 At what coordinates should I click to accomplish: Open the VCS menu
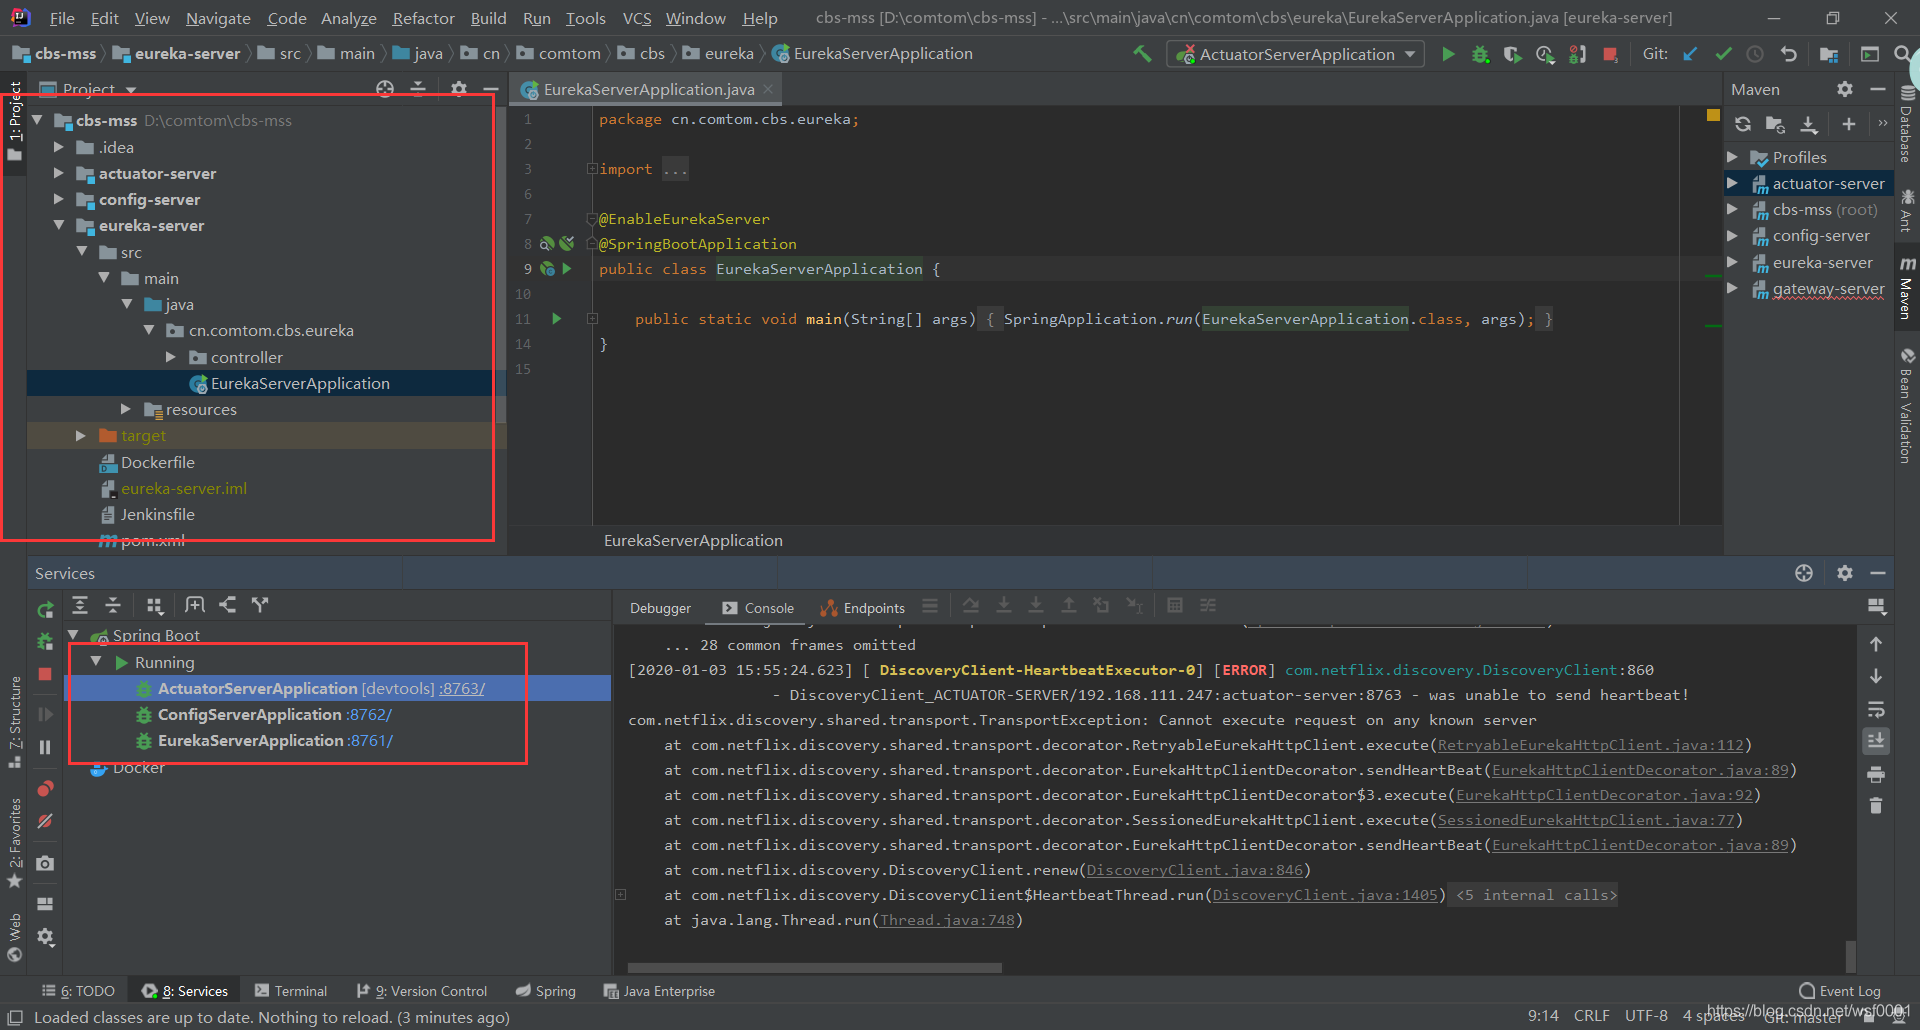[x=637, y=18]
